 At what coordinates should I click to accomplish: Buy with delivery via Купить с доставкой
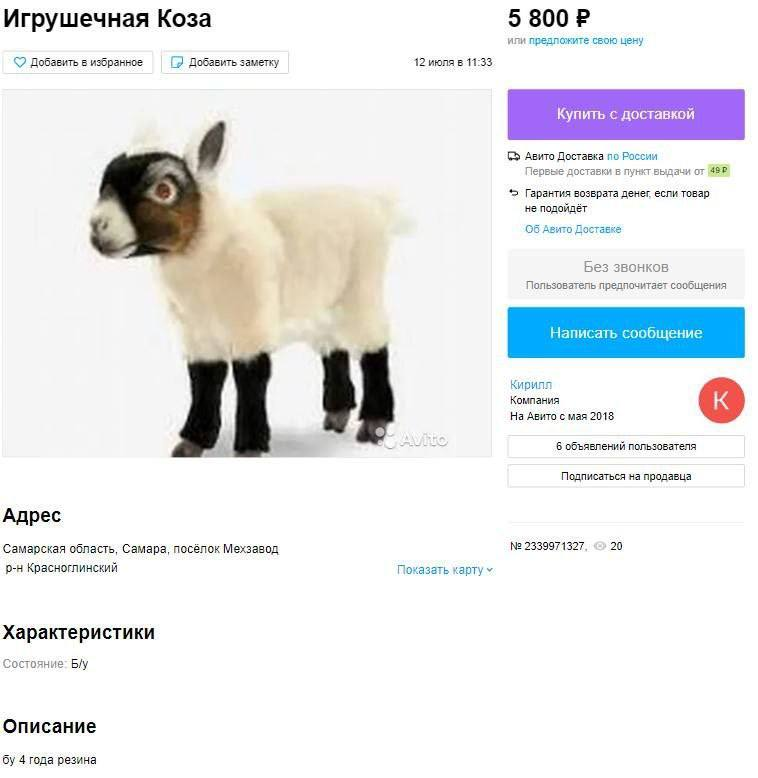tap(626, 114)
